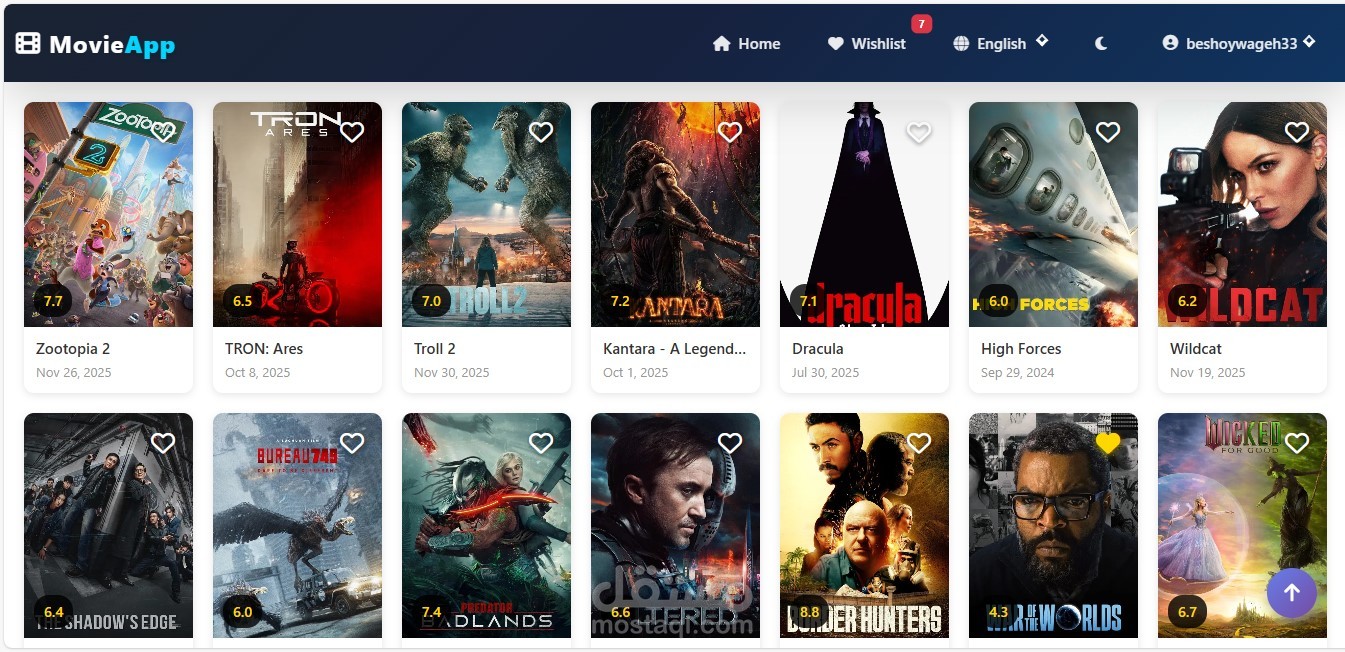Toggle the heart on Border Hunters poster
Screen dimensions: 1345x652
pyautogui.click(x=919, y=443)
